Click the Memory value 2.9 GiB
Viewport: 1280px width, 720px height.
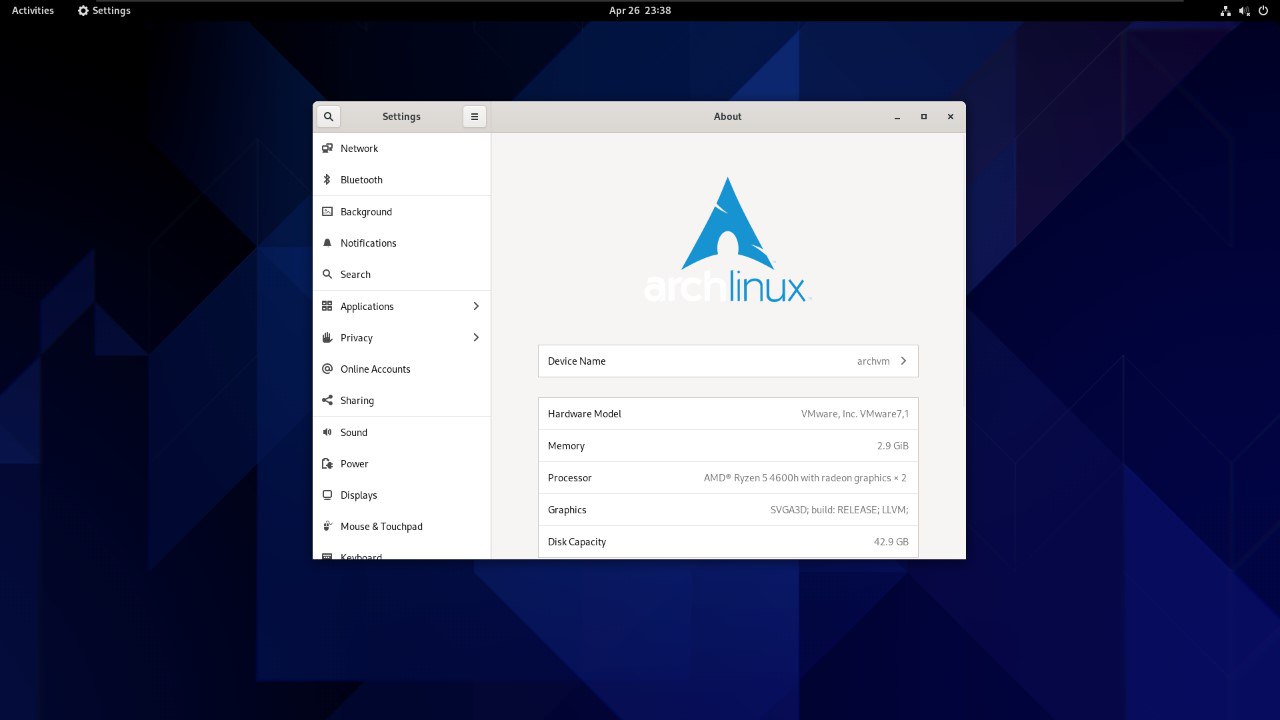[893, 446]
